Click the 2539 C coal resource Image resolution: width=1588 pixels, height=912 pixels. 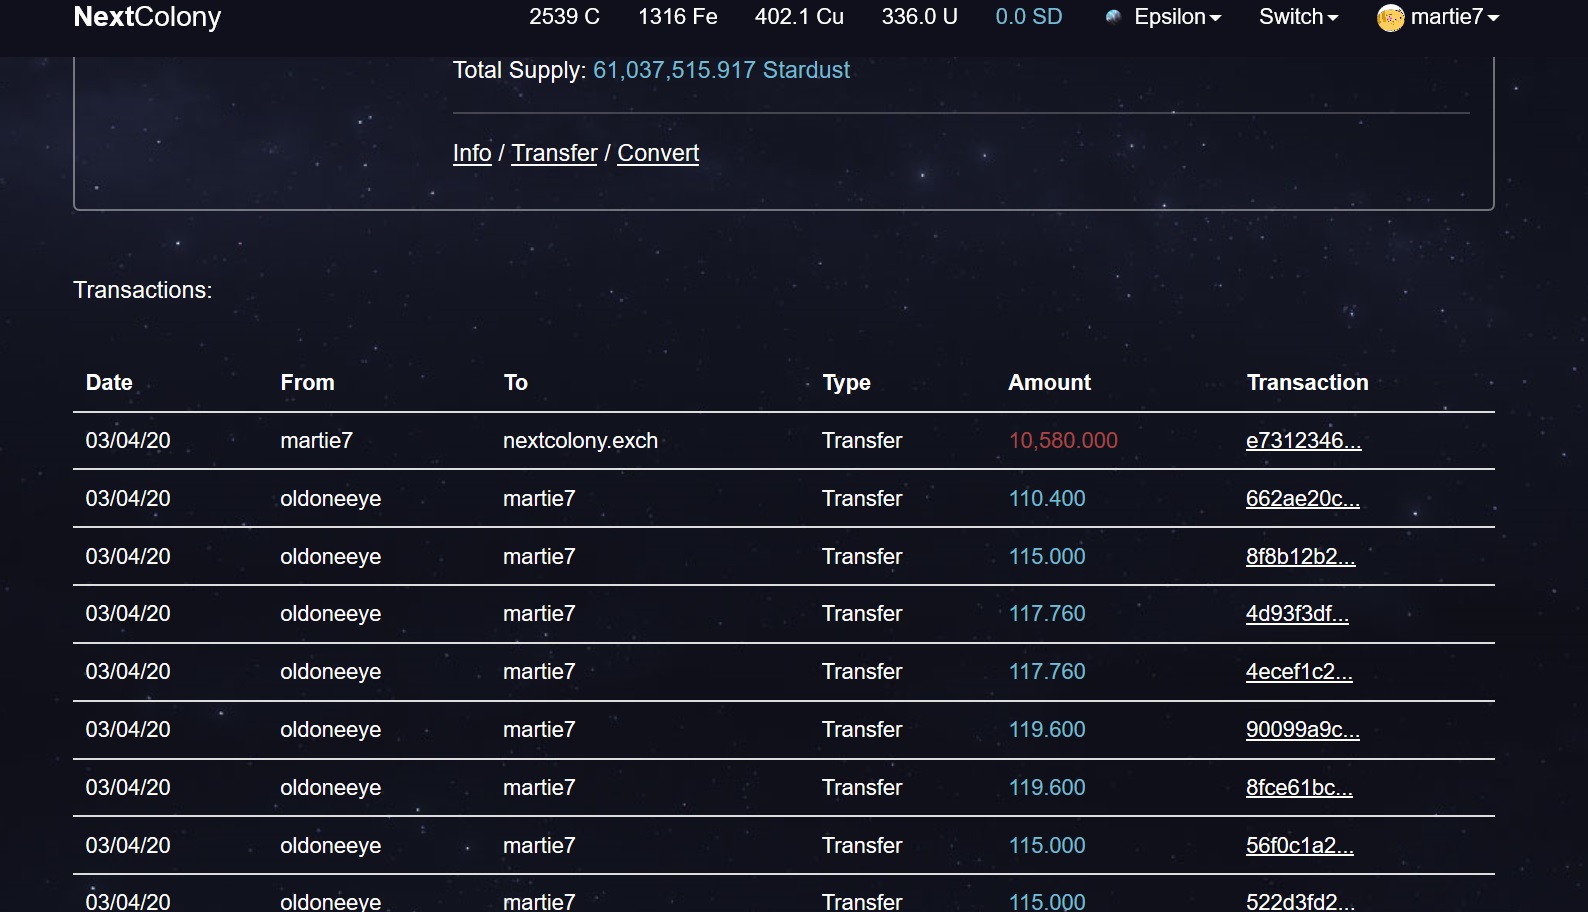[564, 17]
